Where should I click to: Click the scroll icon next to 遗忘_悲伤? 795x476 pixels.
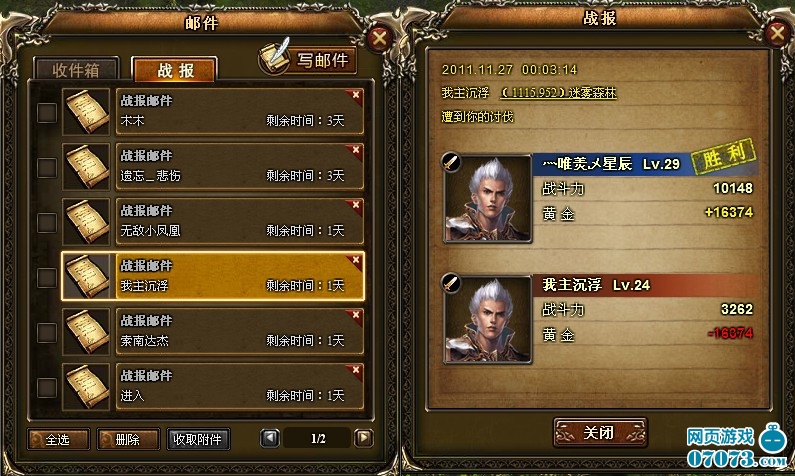tap(86, 167)
